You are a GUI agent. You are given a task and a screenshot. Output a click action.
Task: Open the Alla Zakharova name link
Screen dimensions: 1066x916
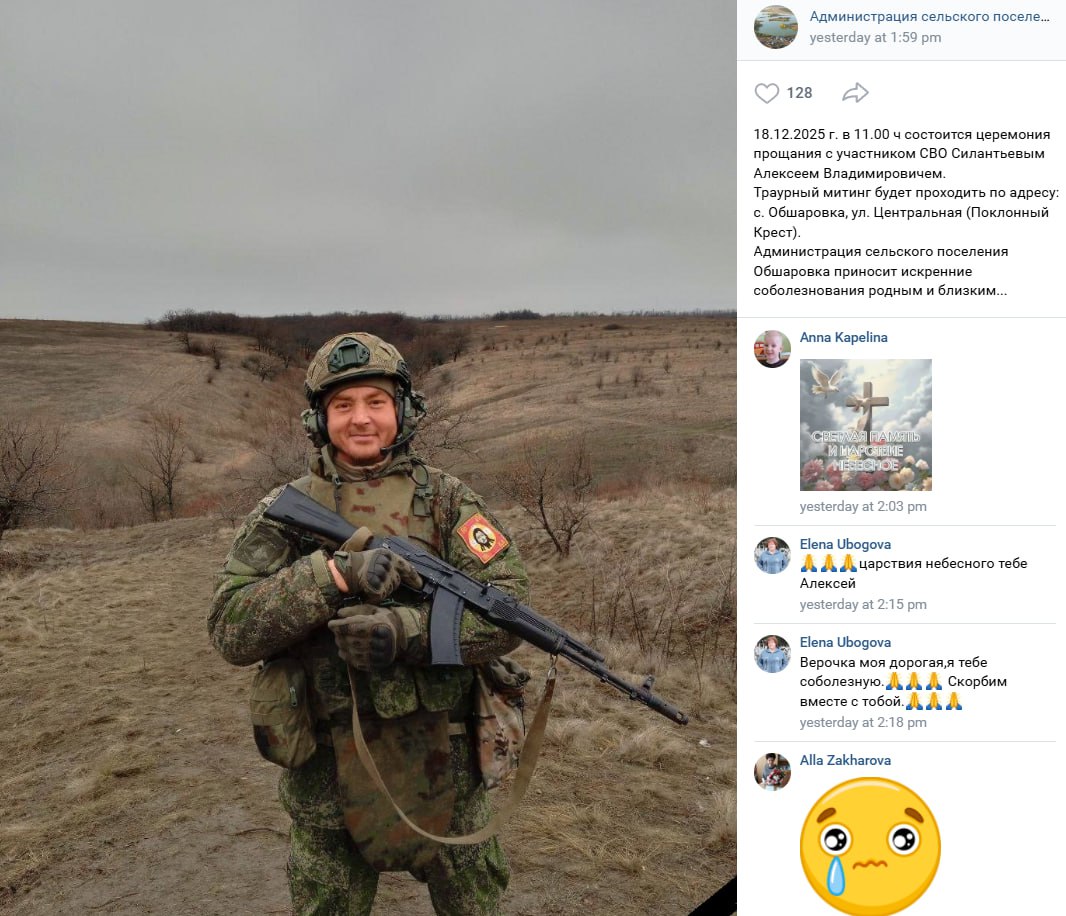tap(845, 760)
